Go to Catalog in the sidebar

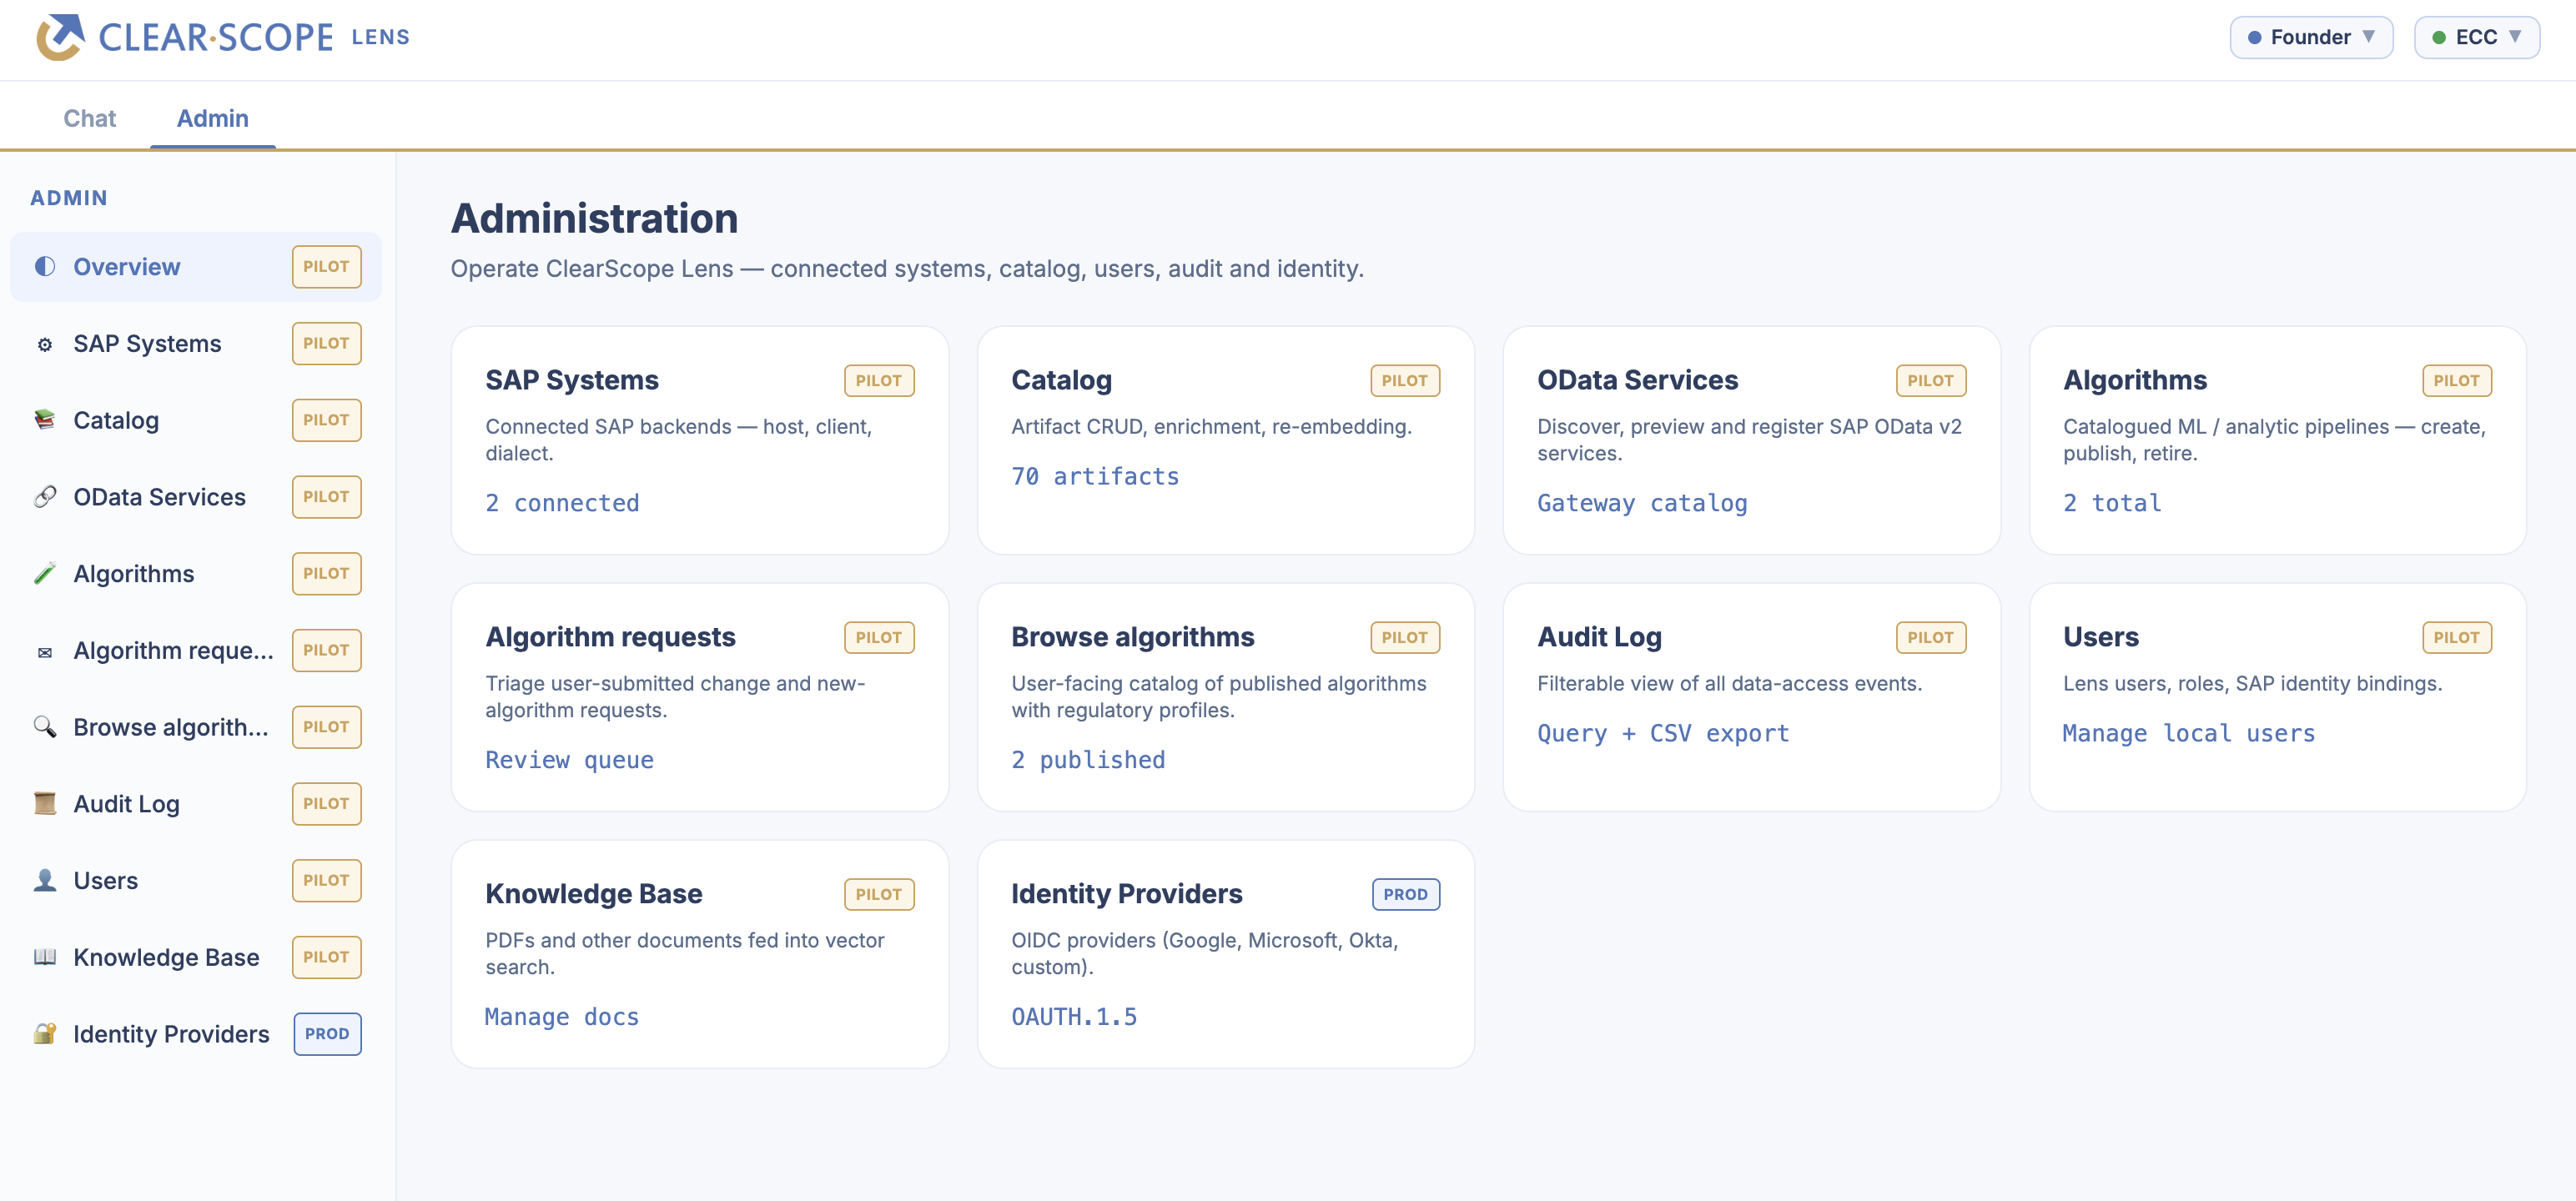pos(196,420)
